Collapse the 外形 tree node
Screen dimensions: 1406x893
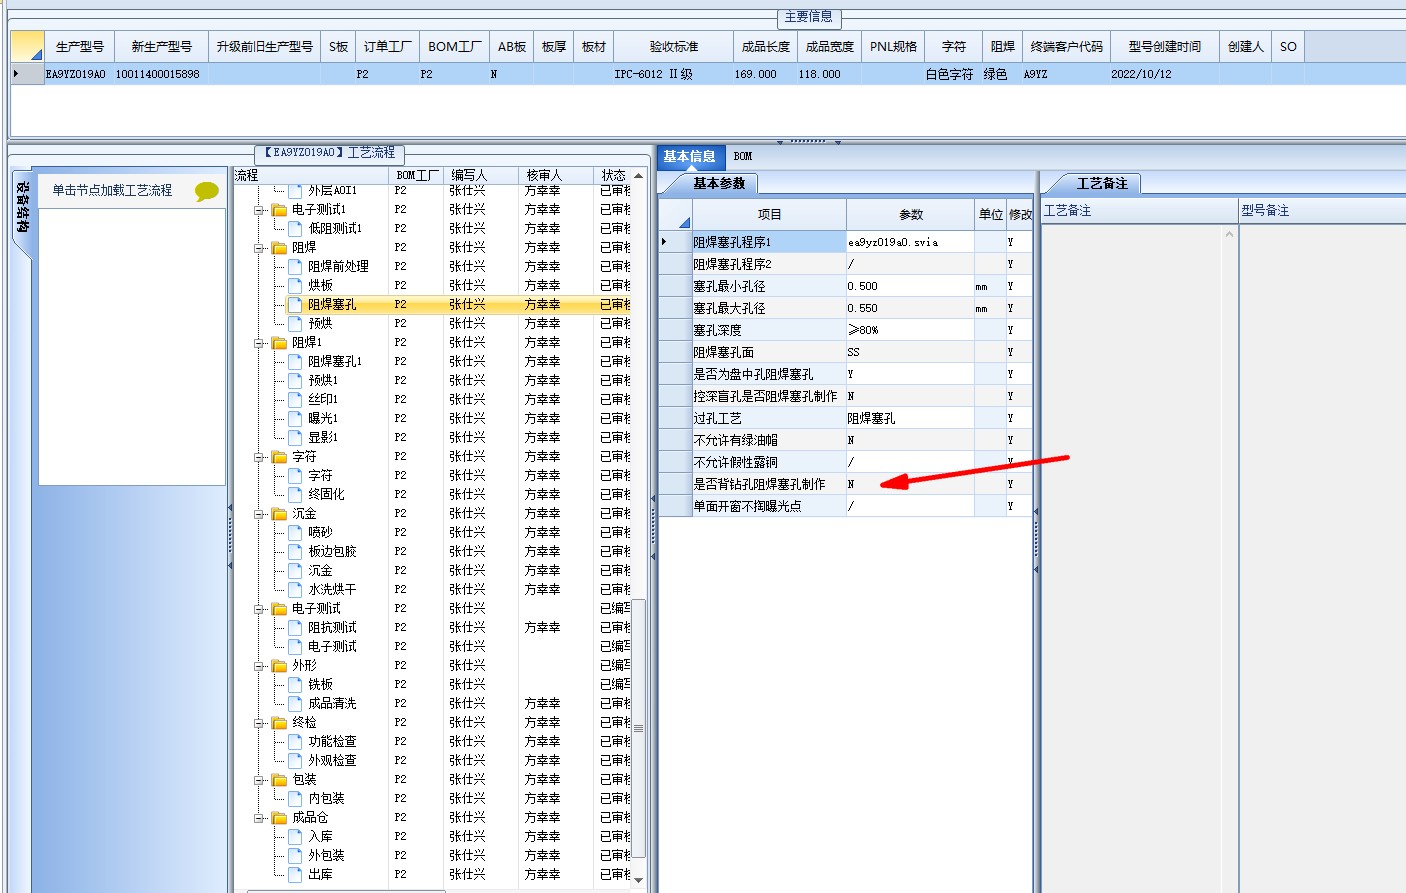[259, 666]
